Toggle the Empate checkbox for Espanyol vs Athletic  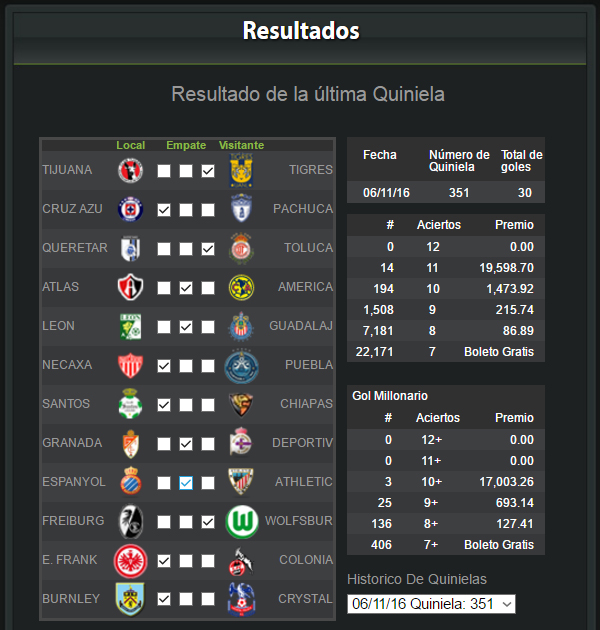pos(186,483)
